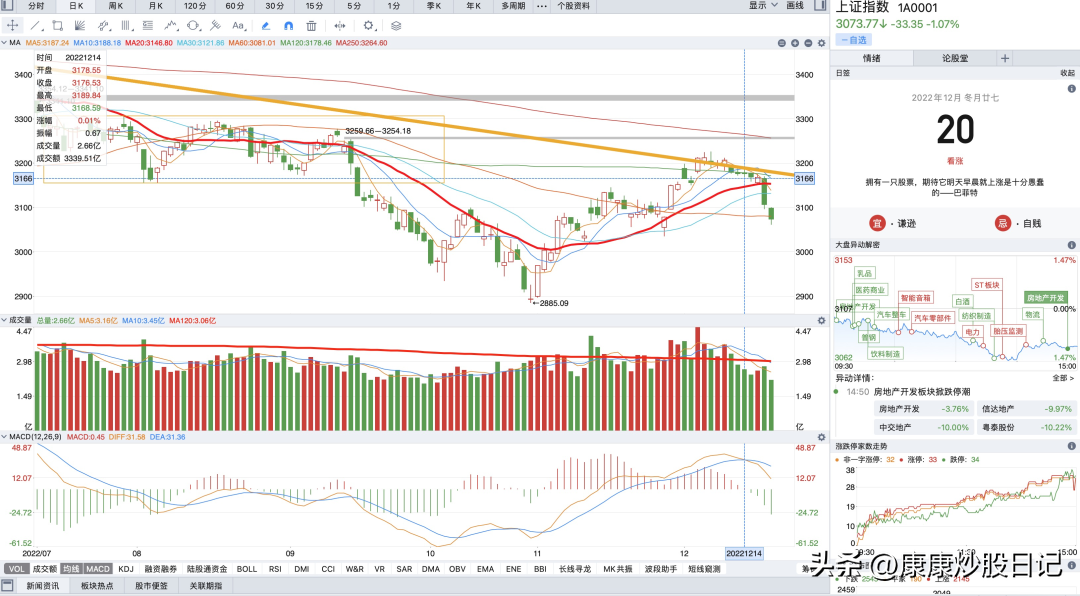Switch to the 周K period tab
The image size is (1080, 596).
[115, 6]
